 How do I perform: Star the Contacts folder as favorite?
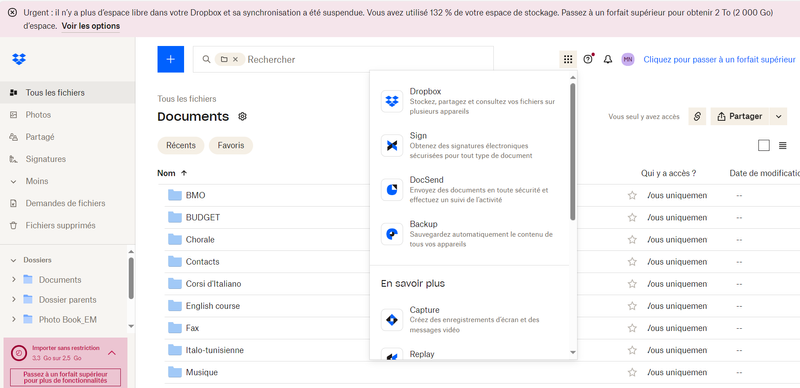pos(632,261)
